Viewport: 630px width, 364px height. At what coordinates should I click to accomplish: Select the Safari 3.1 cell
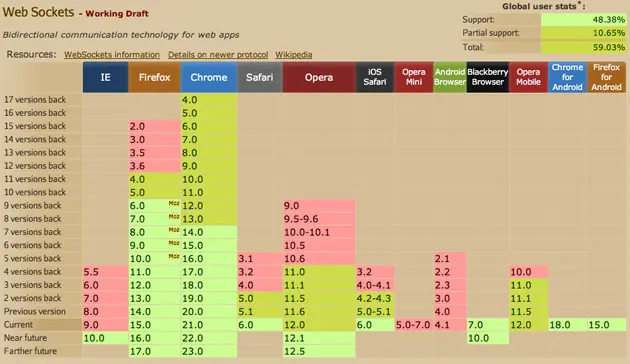click(260, 258)
